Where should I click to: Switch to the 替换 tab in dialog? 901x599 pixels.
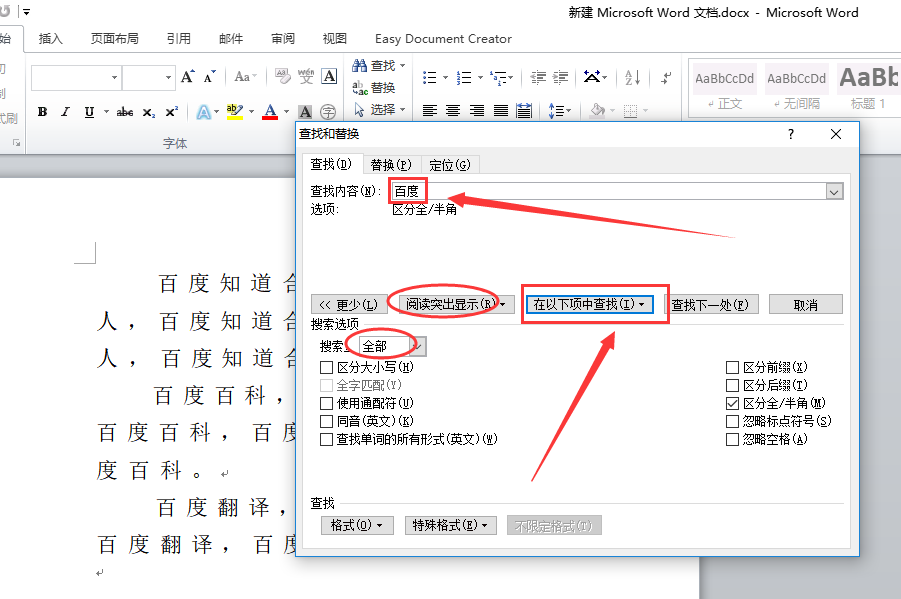[x=391, y=165]
